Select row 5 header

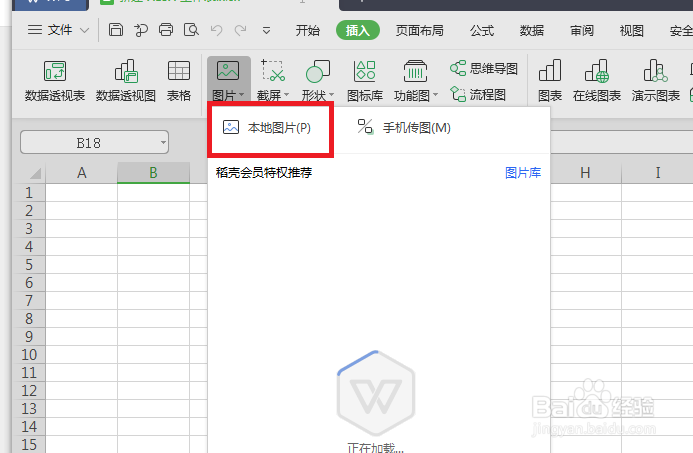click(29, 265)
